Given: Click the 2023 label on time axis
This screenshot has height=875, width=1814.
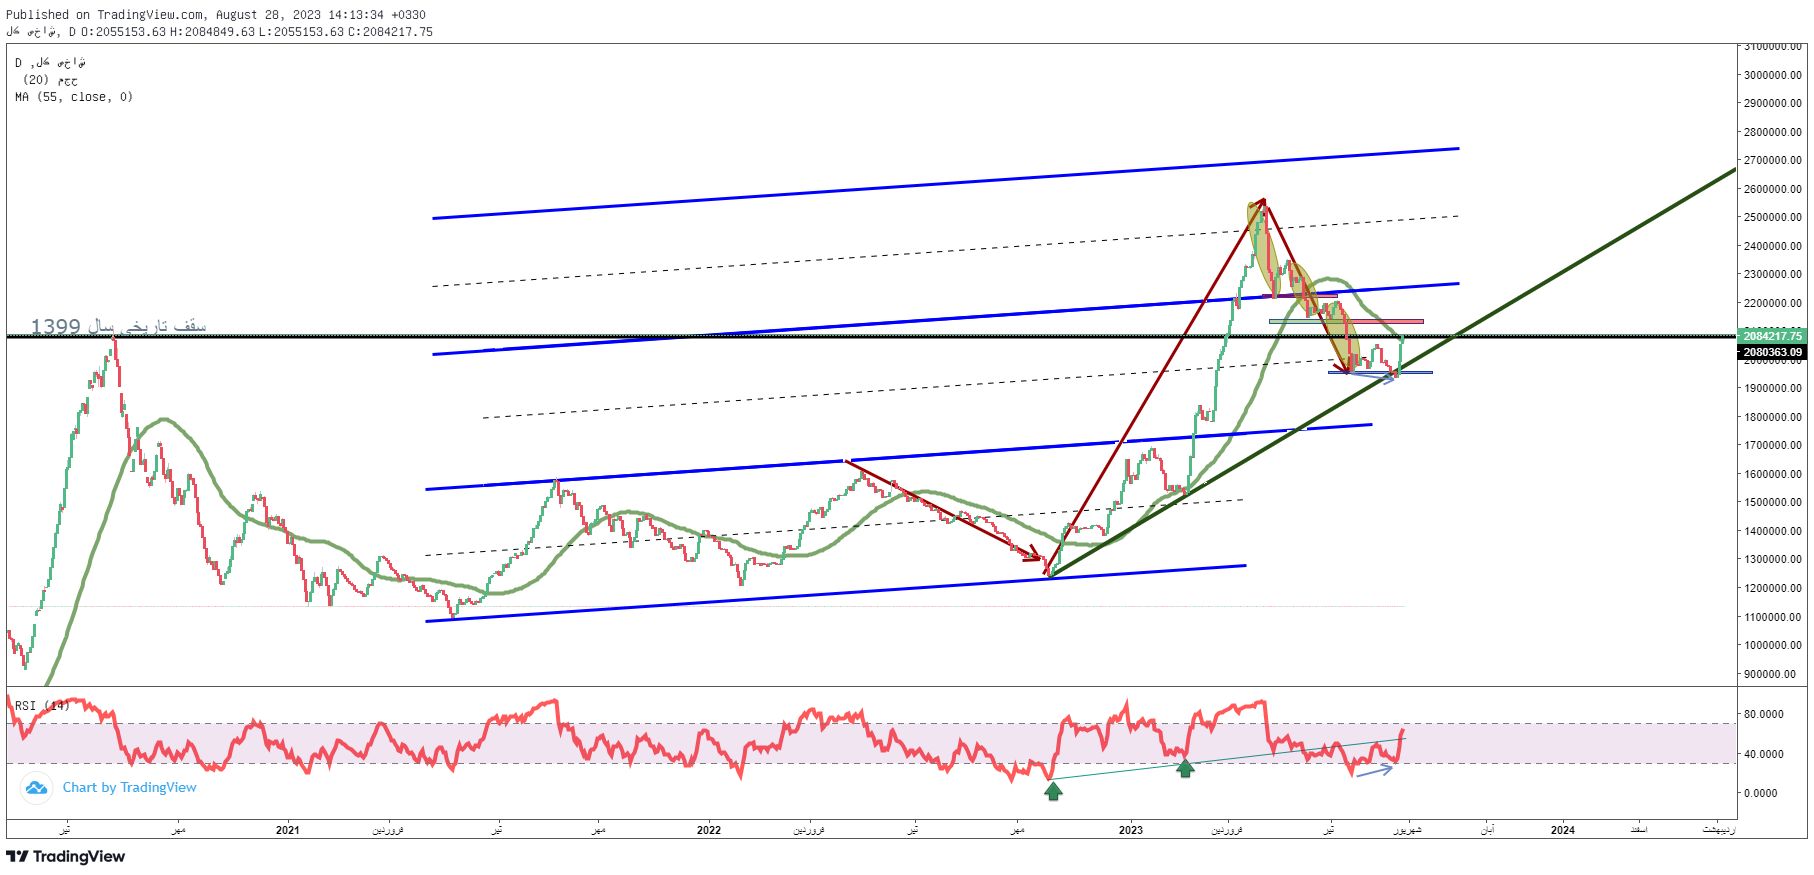Looking at the screenshot, I should [1130, 830].
